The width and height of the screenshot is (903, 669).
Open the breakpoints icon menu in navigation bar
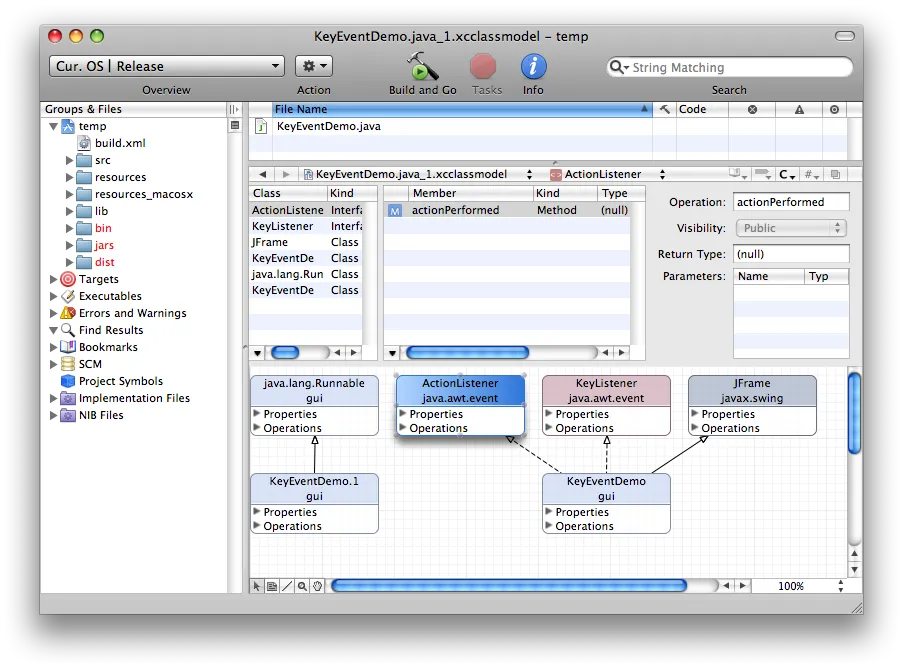763,174
